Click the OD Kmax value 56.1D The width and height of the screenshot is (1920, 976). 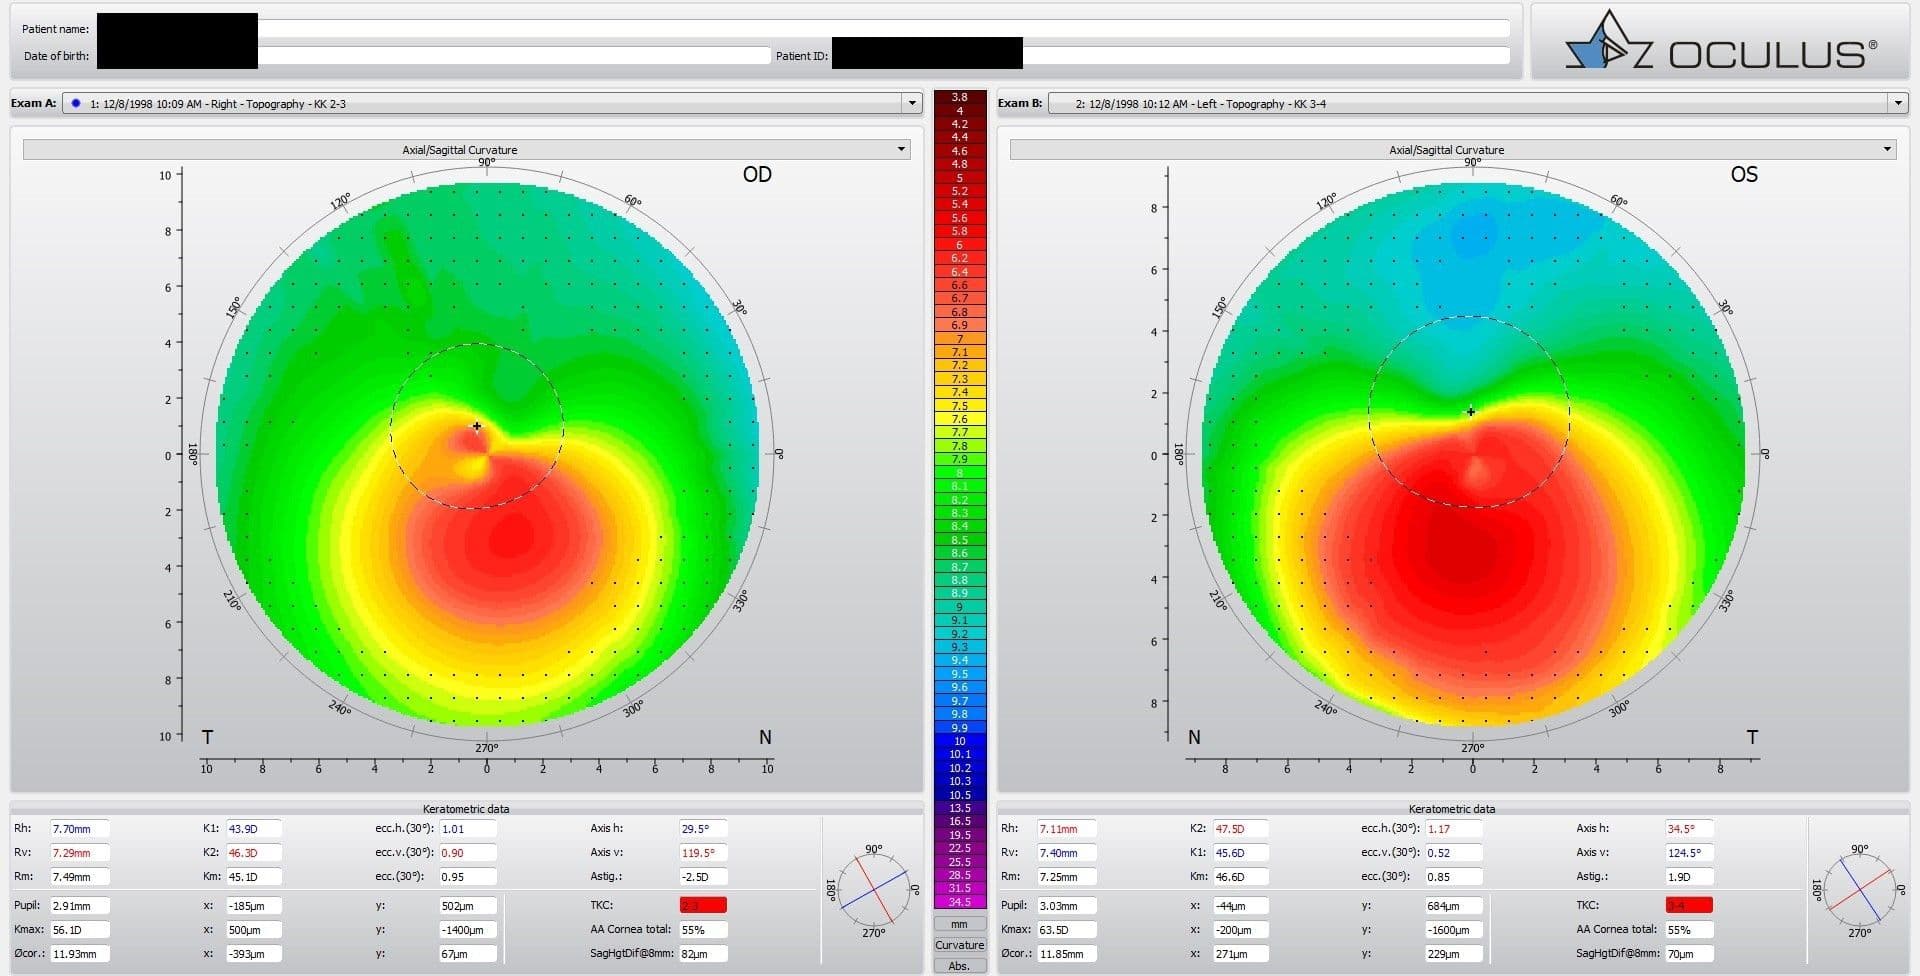pos(79,929)
